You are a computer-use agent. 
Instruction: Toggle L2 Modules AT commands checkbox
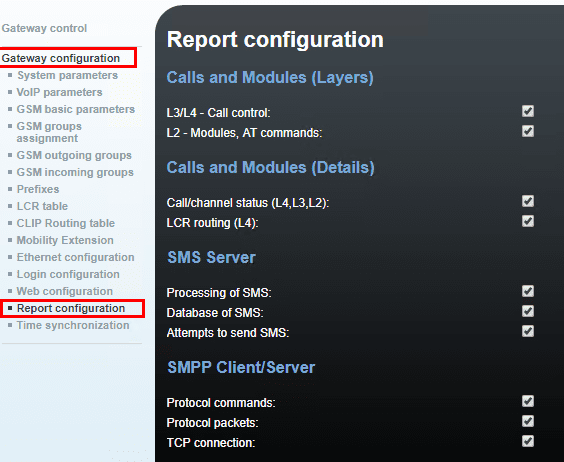(528, 131)
